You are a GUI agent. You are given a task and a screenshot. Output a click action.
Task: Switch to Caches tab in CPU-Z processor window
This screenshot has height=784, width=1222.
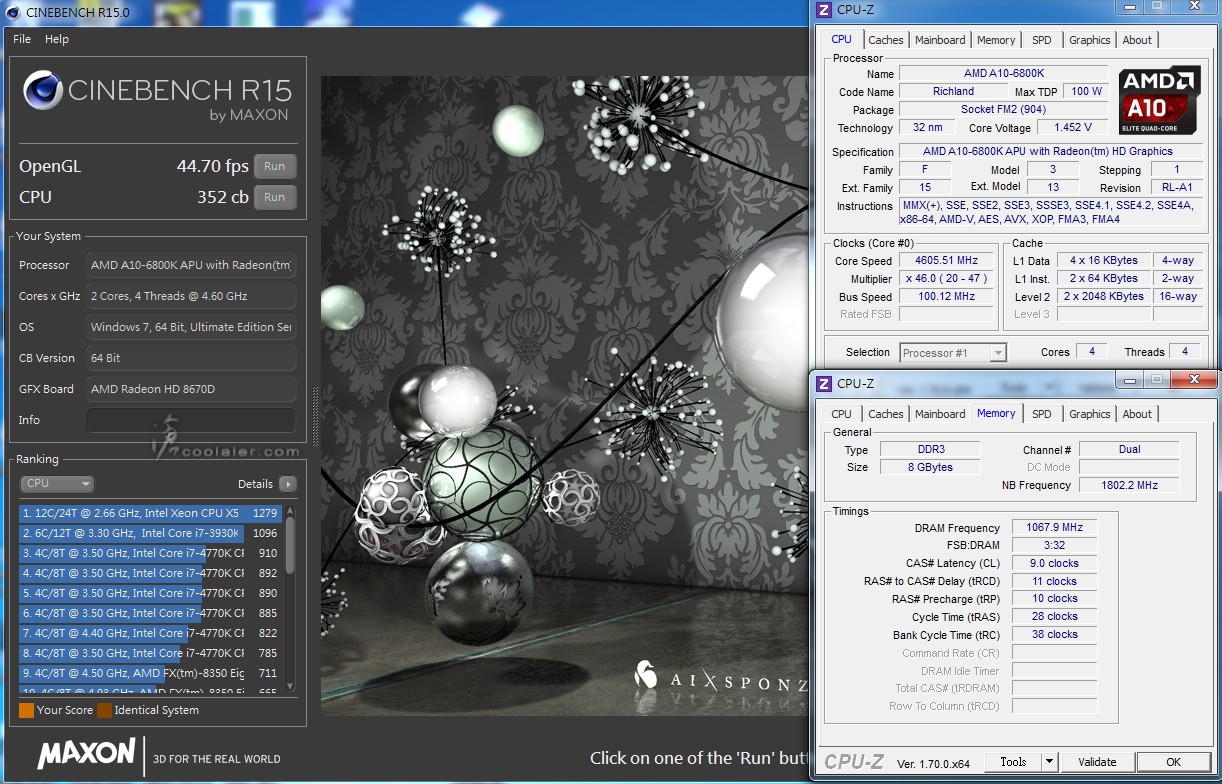tap(886, 40)
